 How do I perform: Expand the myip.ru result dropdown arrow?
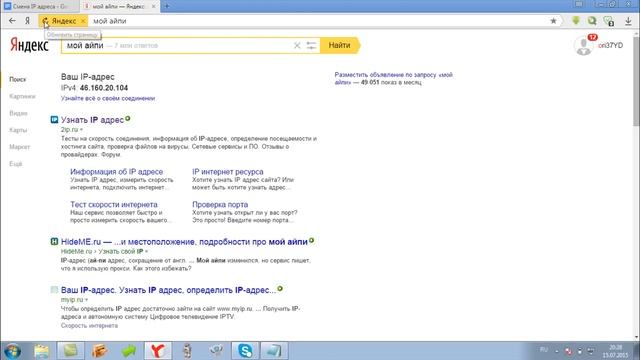pos(86,300)
